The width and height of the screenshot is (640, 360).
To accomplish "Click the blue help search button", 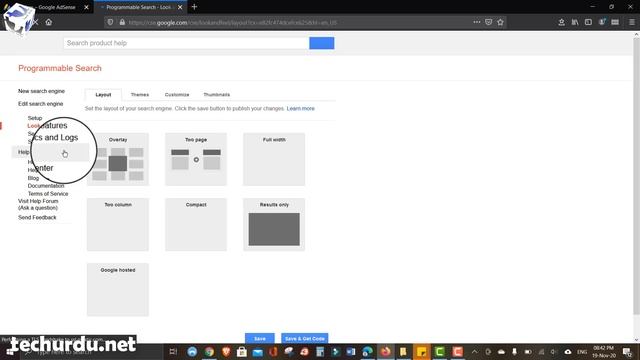I will pos(322,43).
